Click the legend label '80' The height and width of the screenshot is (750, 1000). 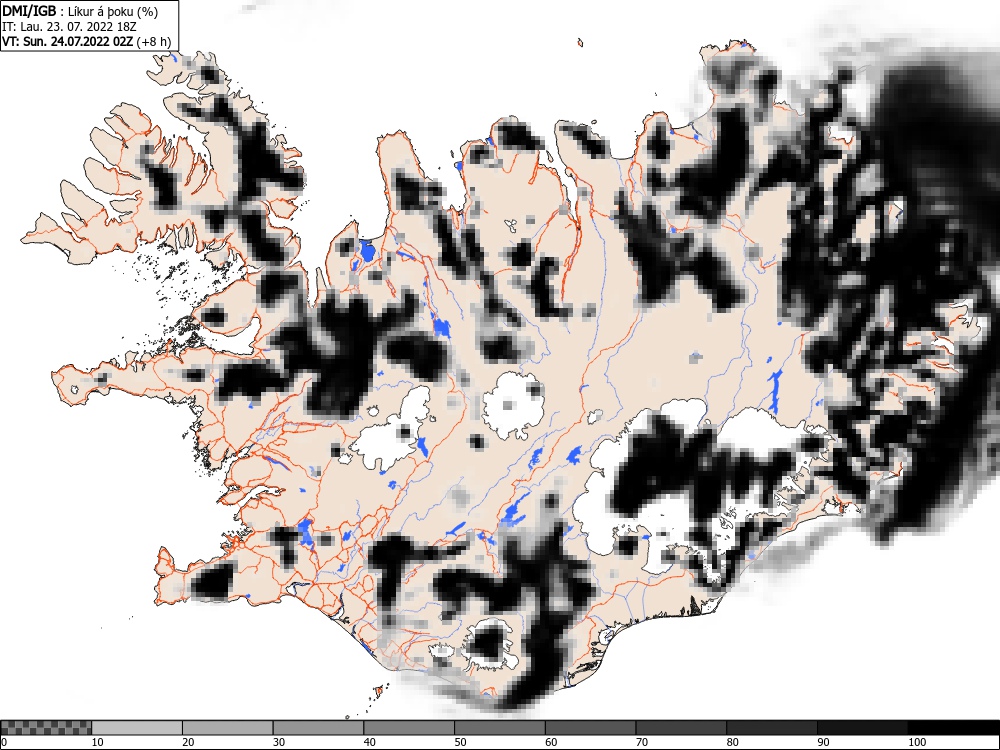[733, 742]
